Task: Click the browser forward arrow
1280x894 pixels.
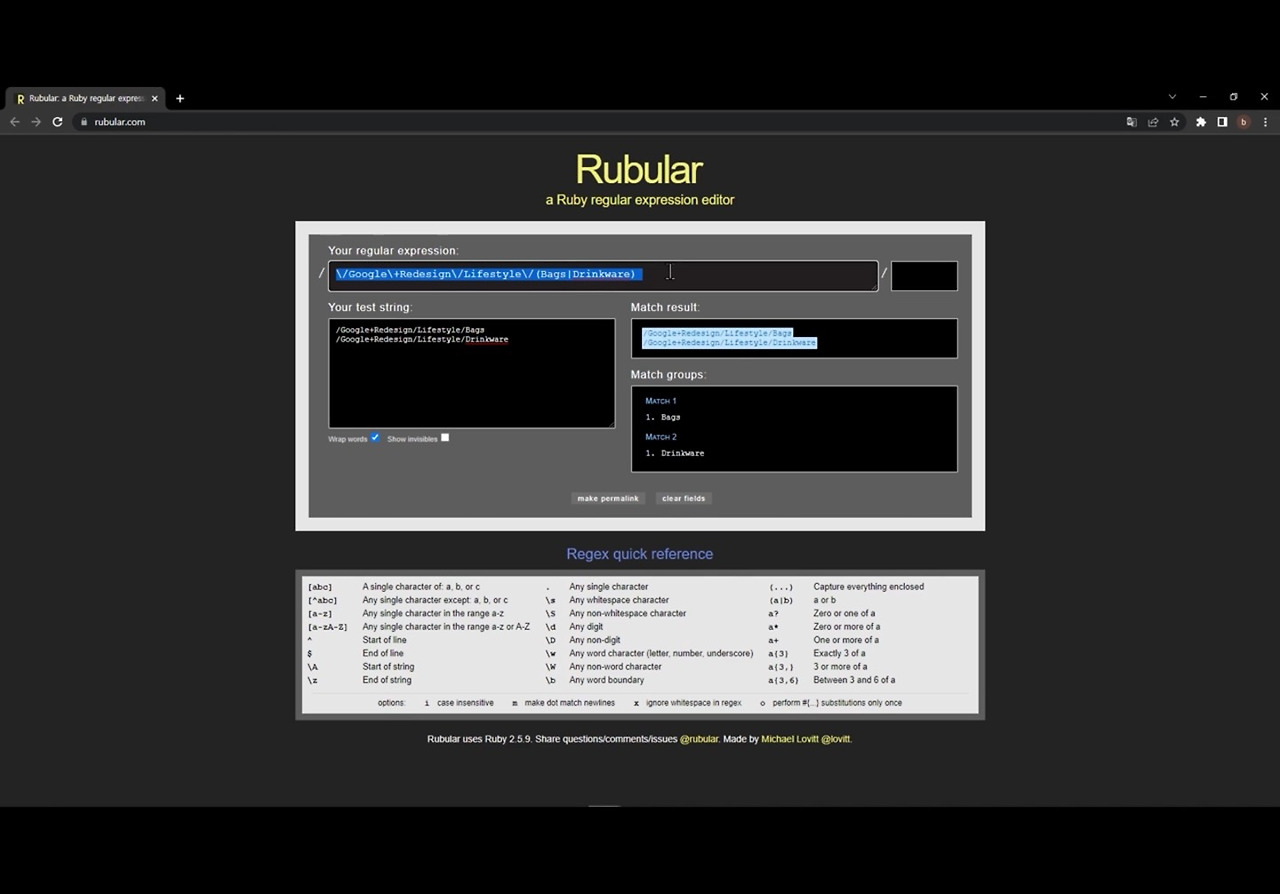Action: pos(36,122)
